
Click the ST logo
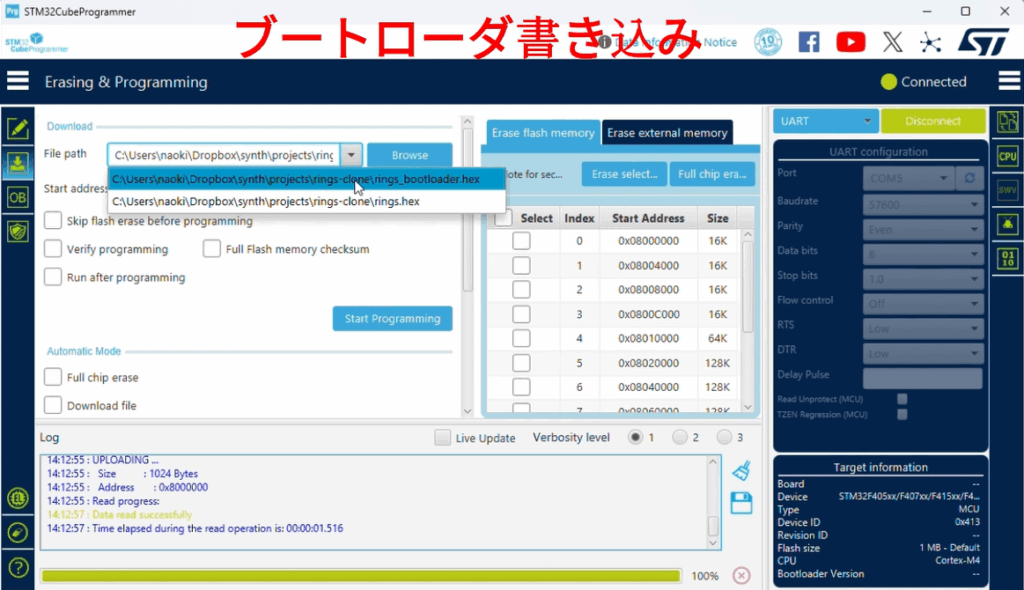click(984, 42)
